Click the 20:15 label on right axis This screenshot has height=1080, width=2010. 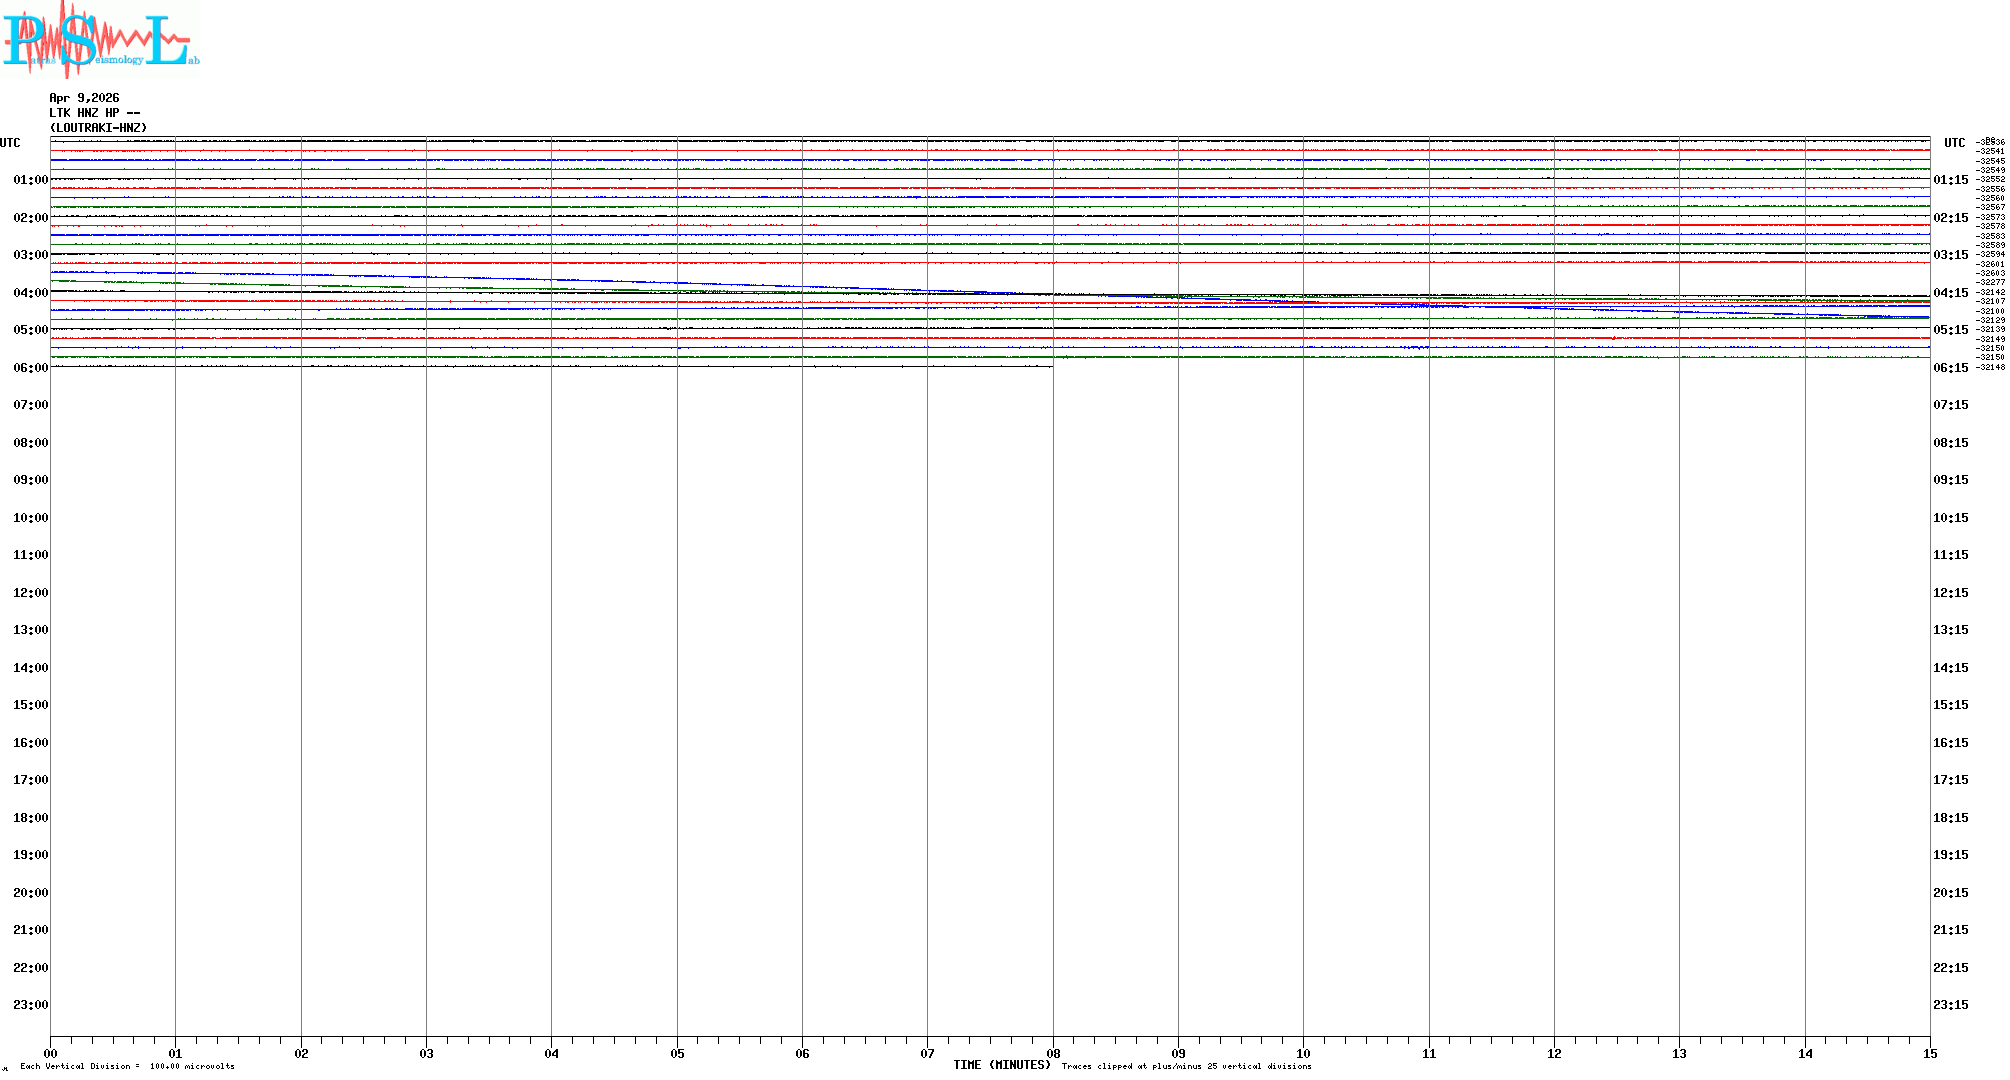(x=1950, y=893)
